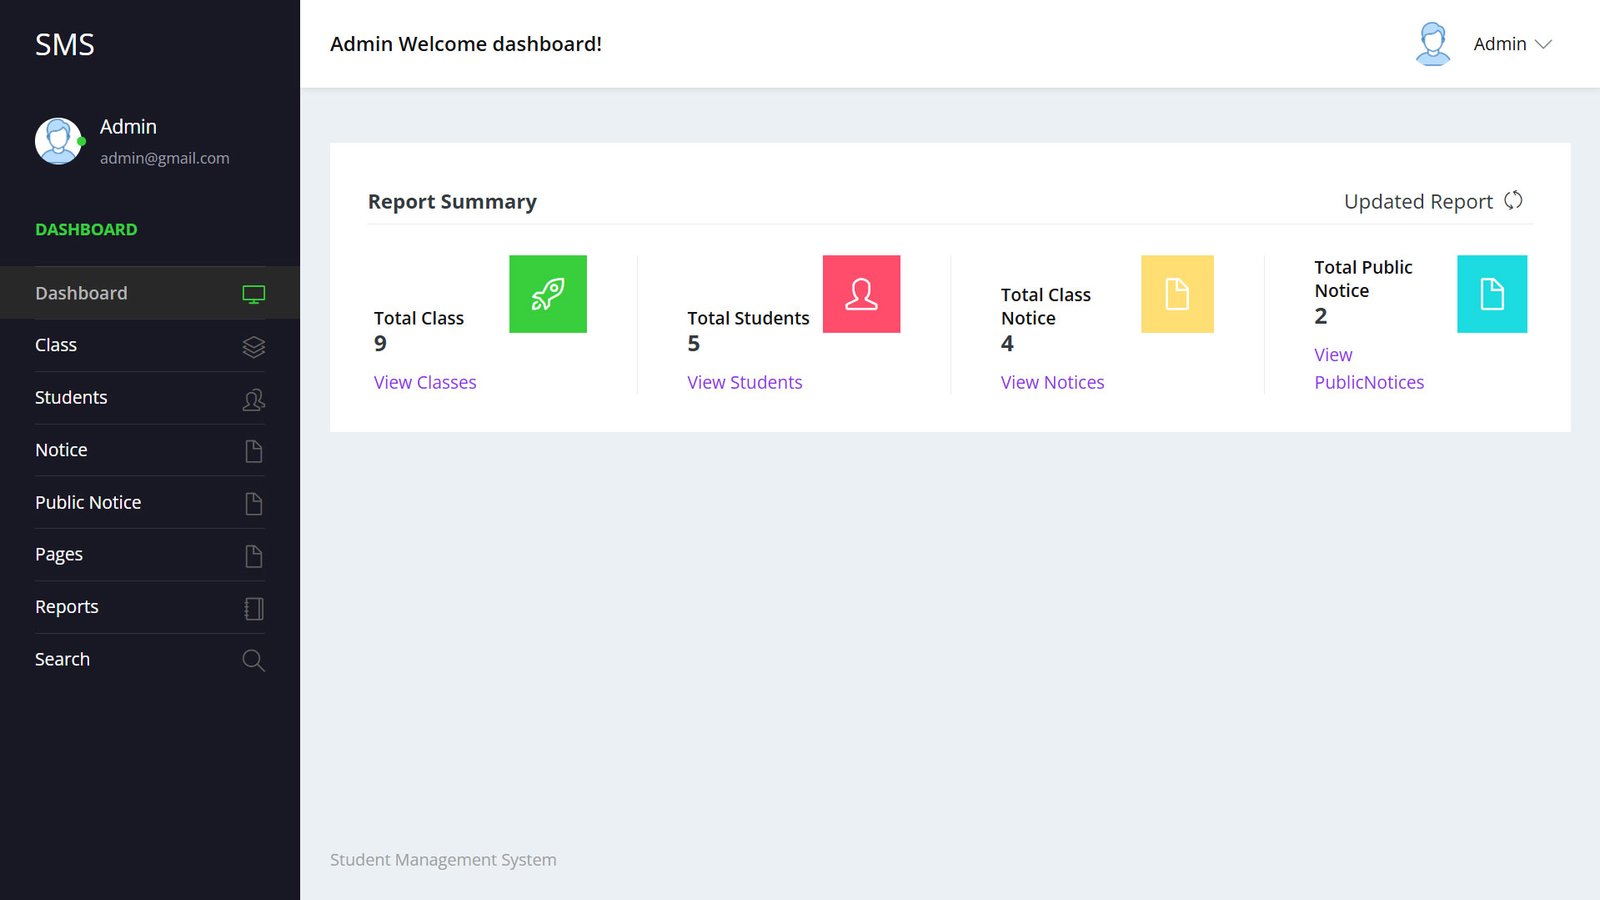Click the yellow document Class Notice icon
Screen dimensions: 1600x900
(x=1177, y=294)
